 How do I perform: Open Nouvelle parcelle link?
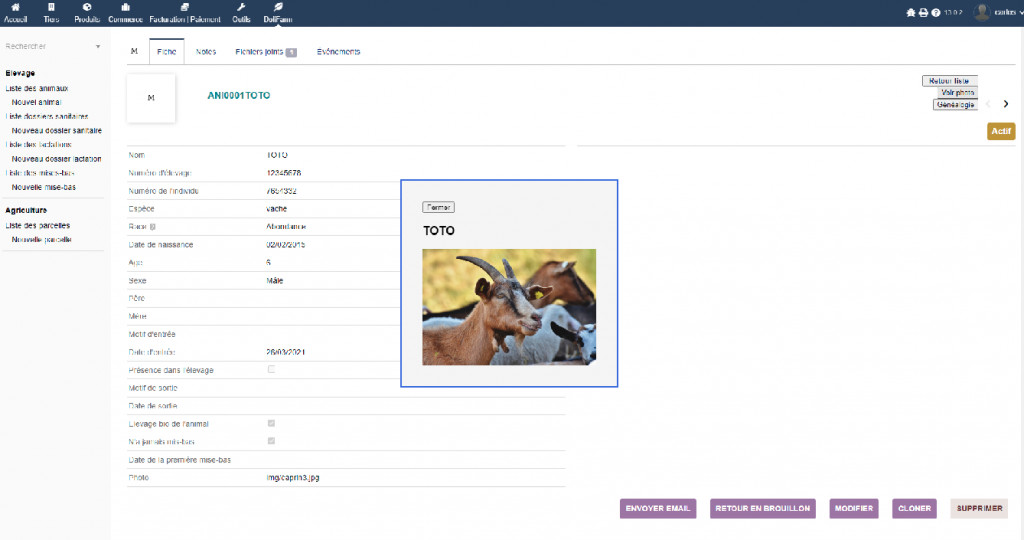[x=42, y=240]
